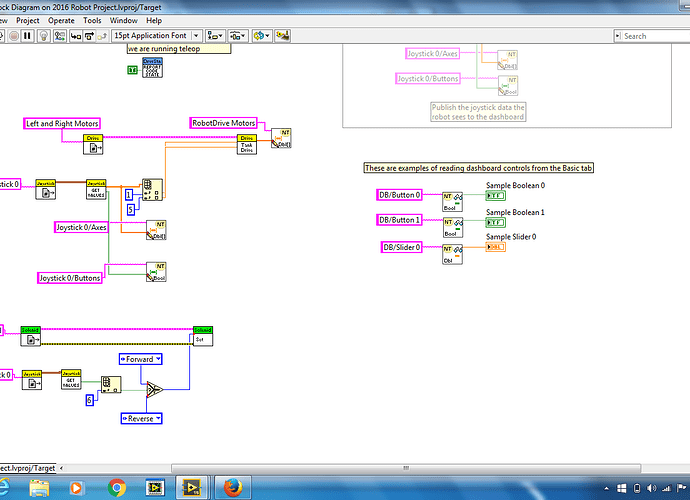Select NT read Bool node for DB/Button 1
Image resolution: width=690 pixels, height=500 pixels.
(452, 228)
